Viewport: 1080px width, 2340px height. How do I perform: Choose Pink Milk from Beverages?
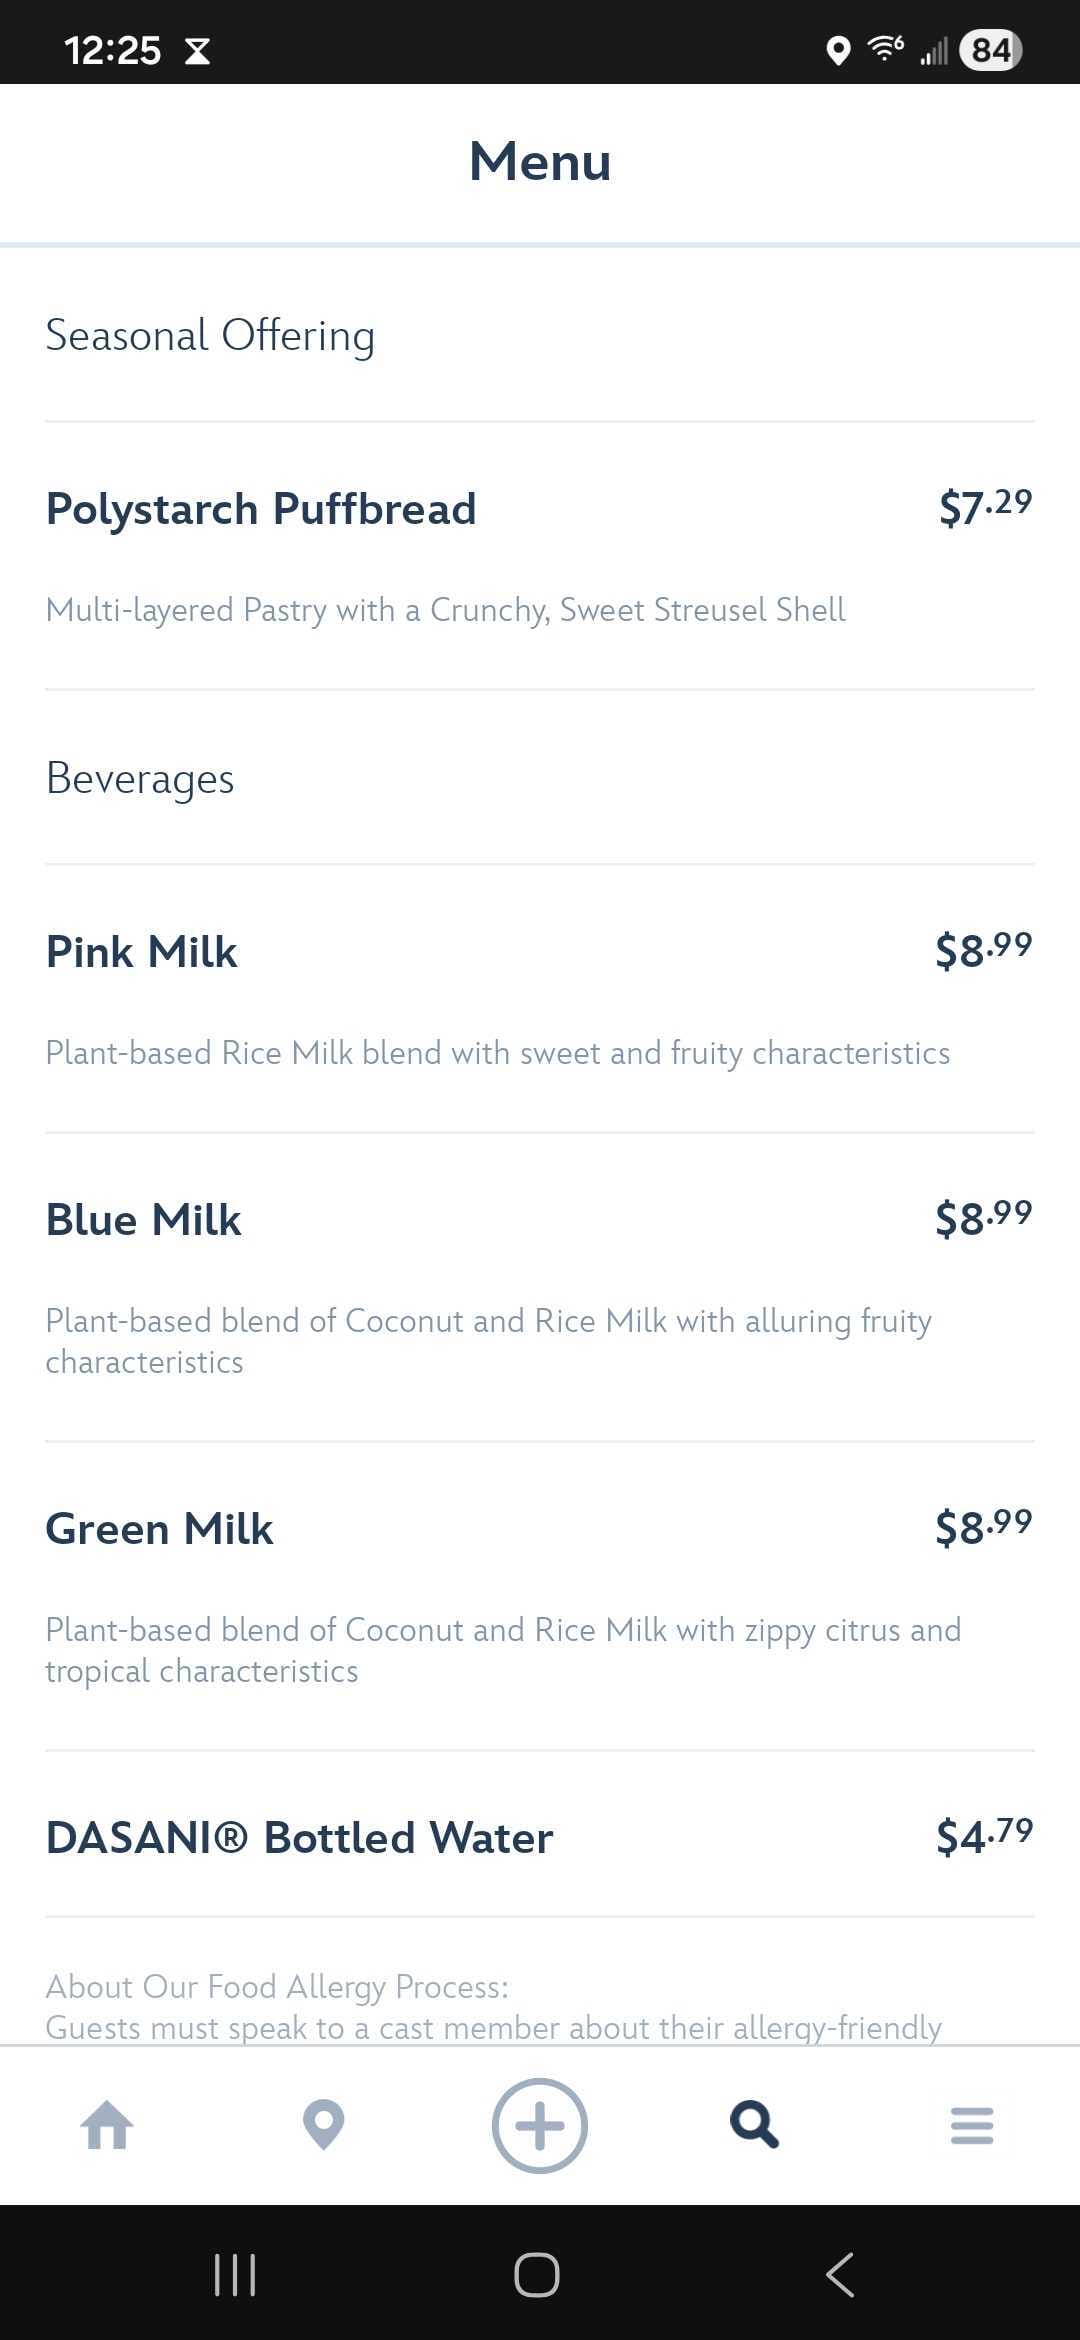click(x=142, y=952)
